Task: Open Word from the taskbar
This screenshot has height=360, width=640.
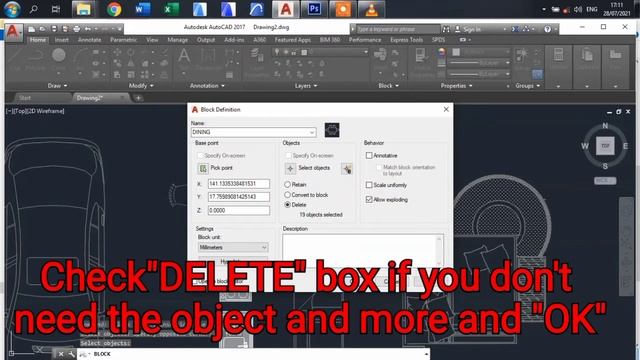Action: point(142,9)
